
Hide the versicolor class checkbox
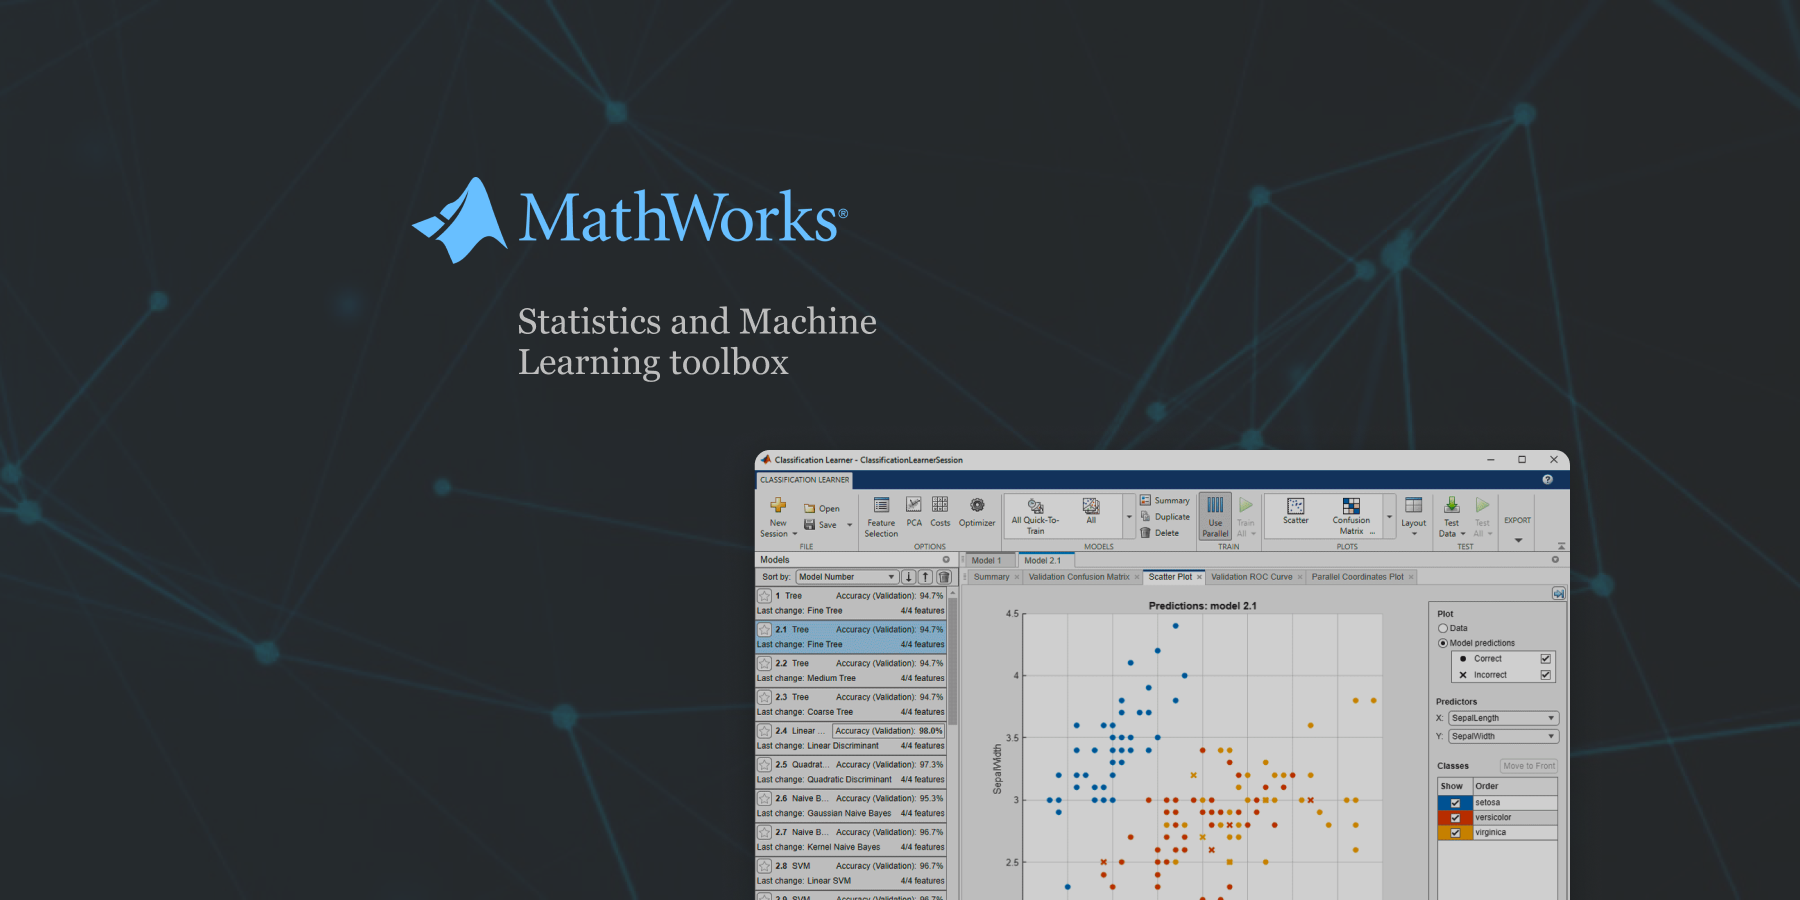[x=1455, y=818]
